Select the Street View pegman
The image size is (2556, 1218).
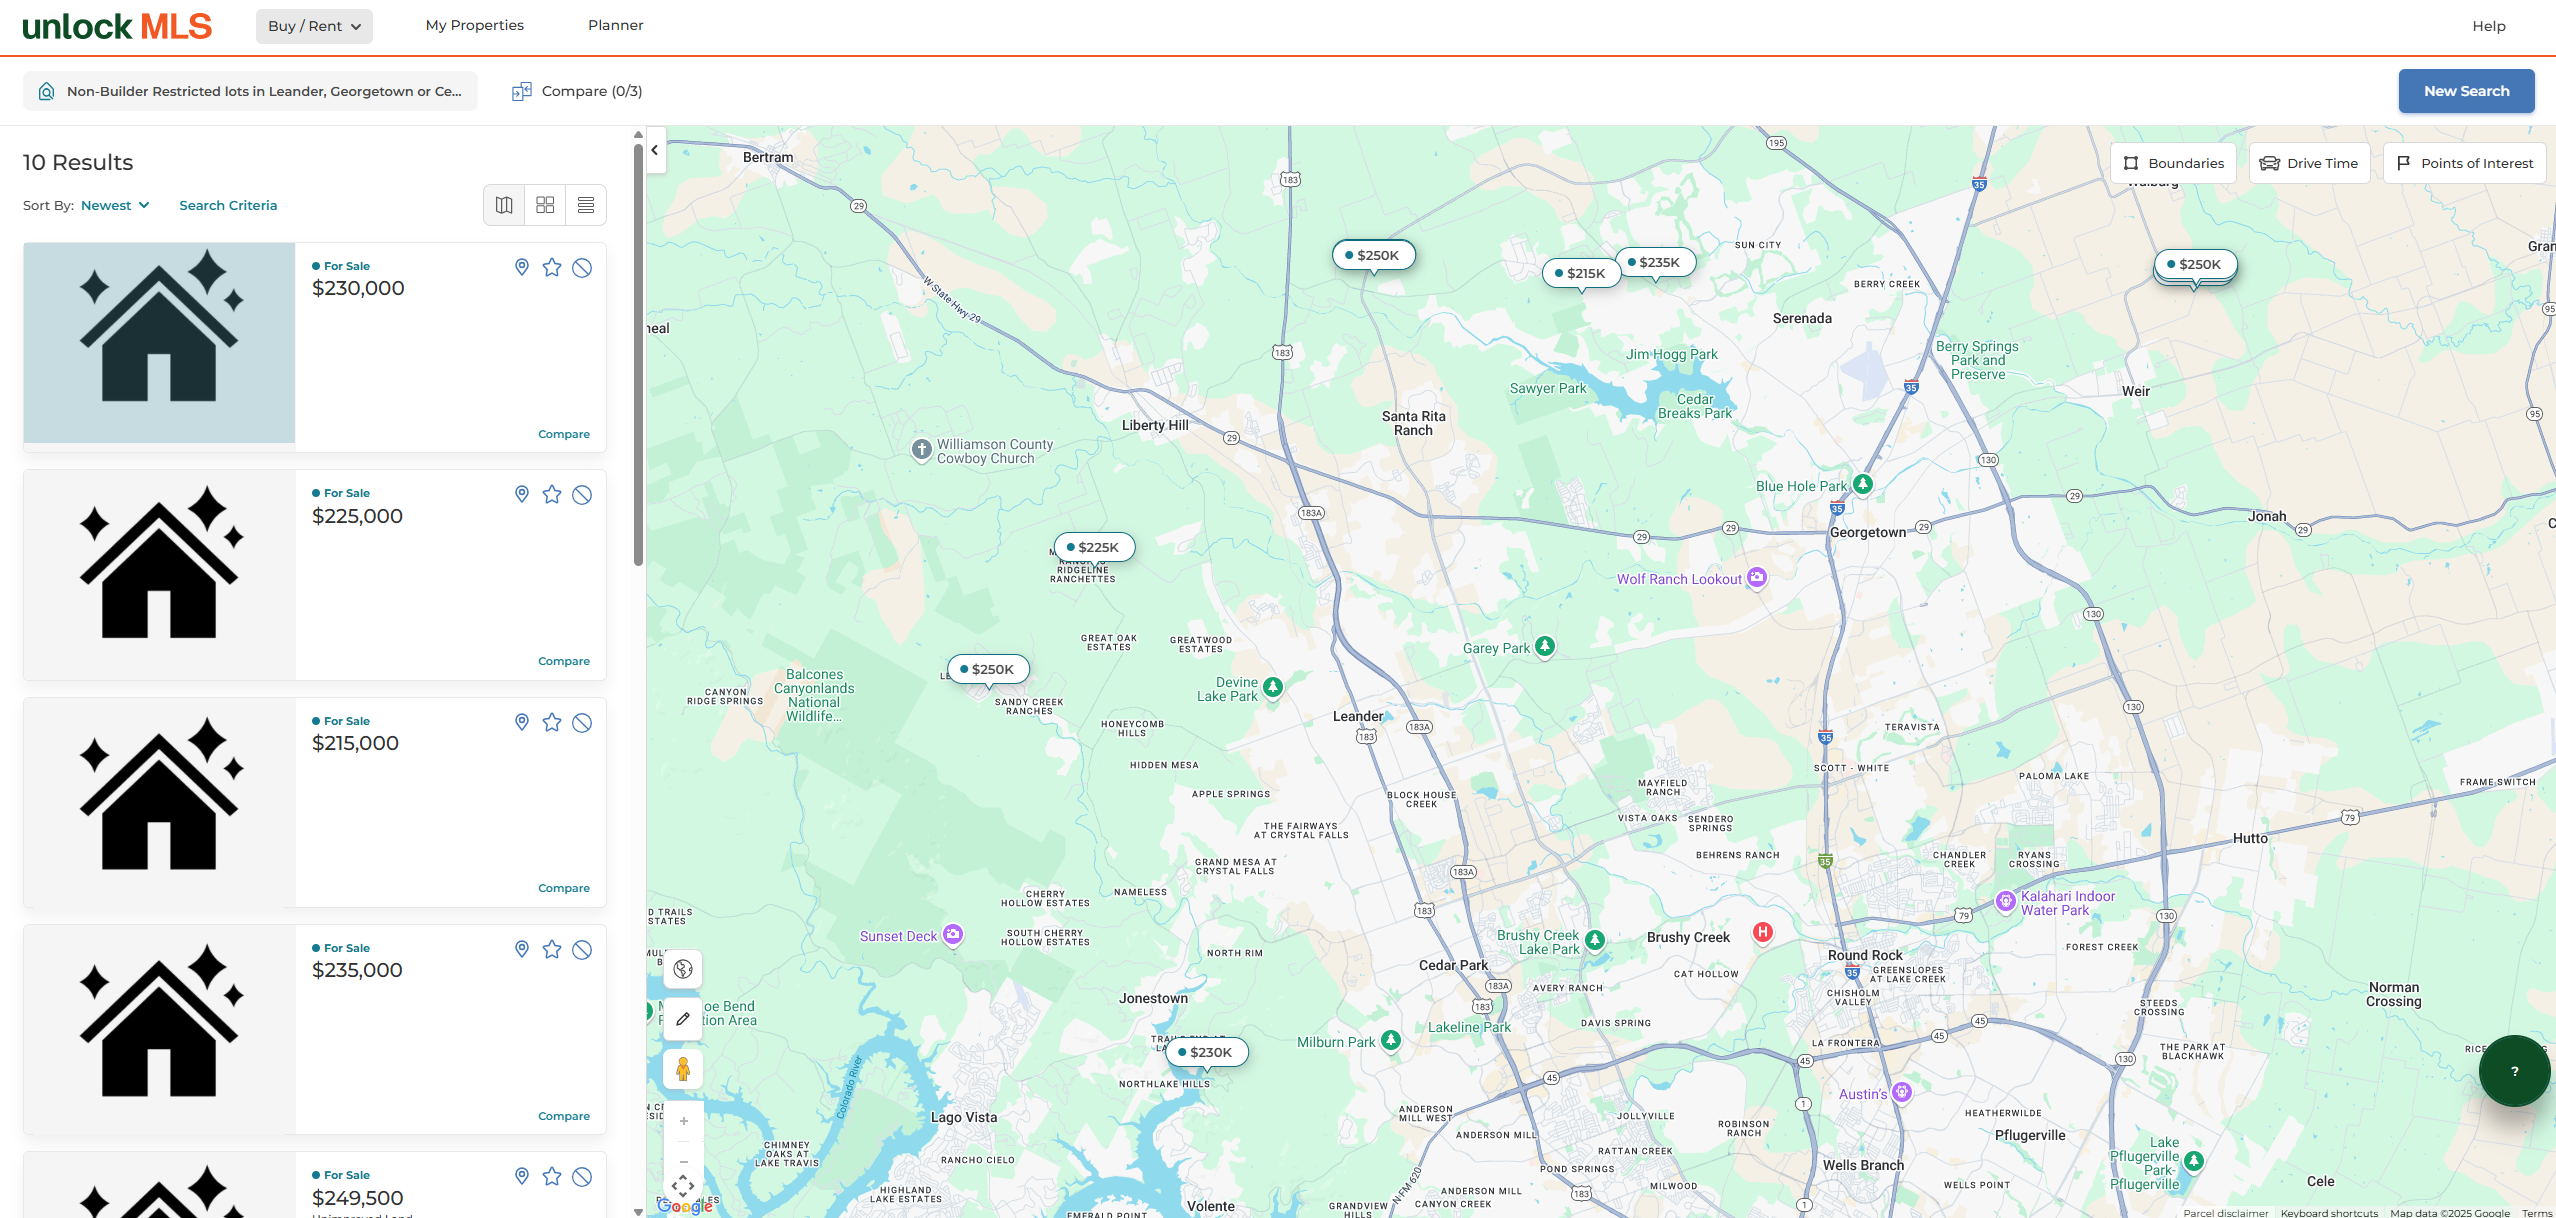pyautogui.click(x=683, y=1069)
